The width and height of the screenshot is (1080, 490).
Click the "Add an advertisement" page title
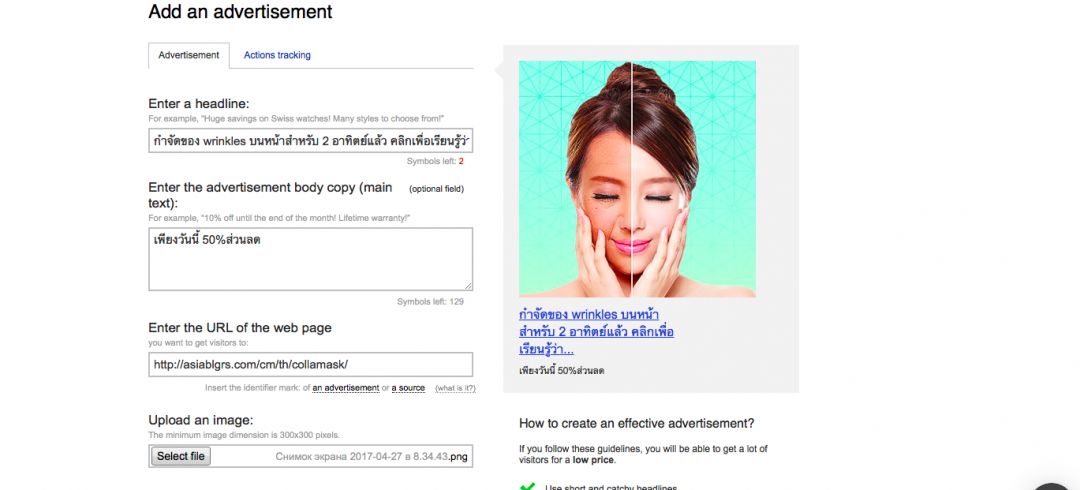pyautogui.click(x=240, y=12)
